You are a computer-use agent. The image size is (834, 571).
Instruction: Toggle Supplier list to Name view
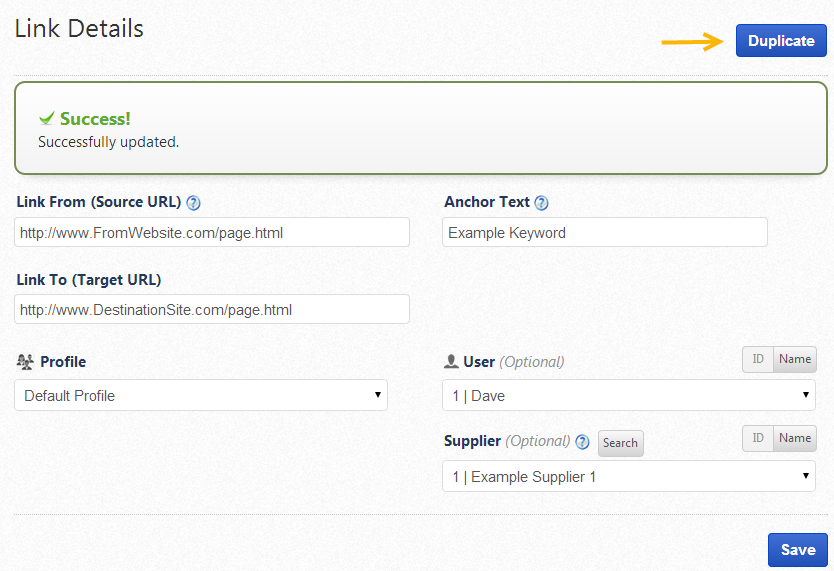tap(795, 438)
